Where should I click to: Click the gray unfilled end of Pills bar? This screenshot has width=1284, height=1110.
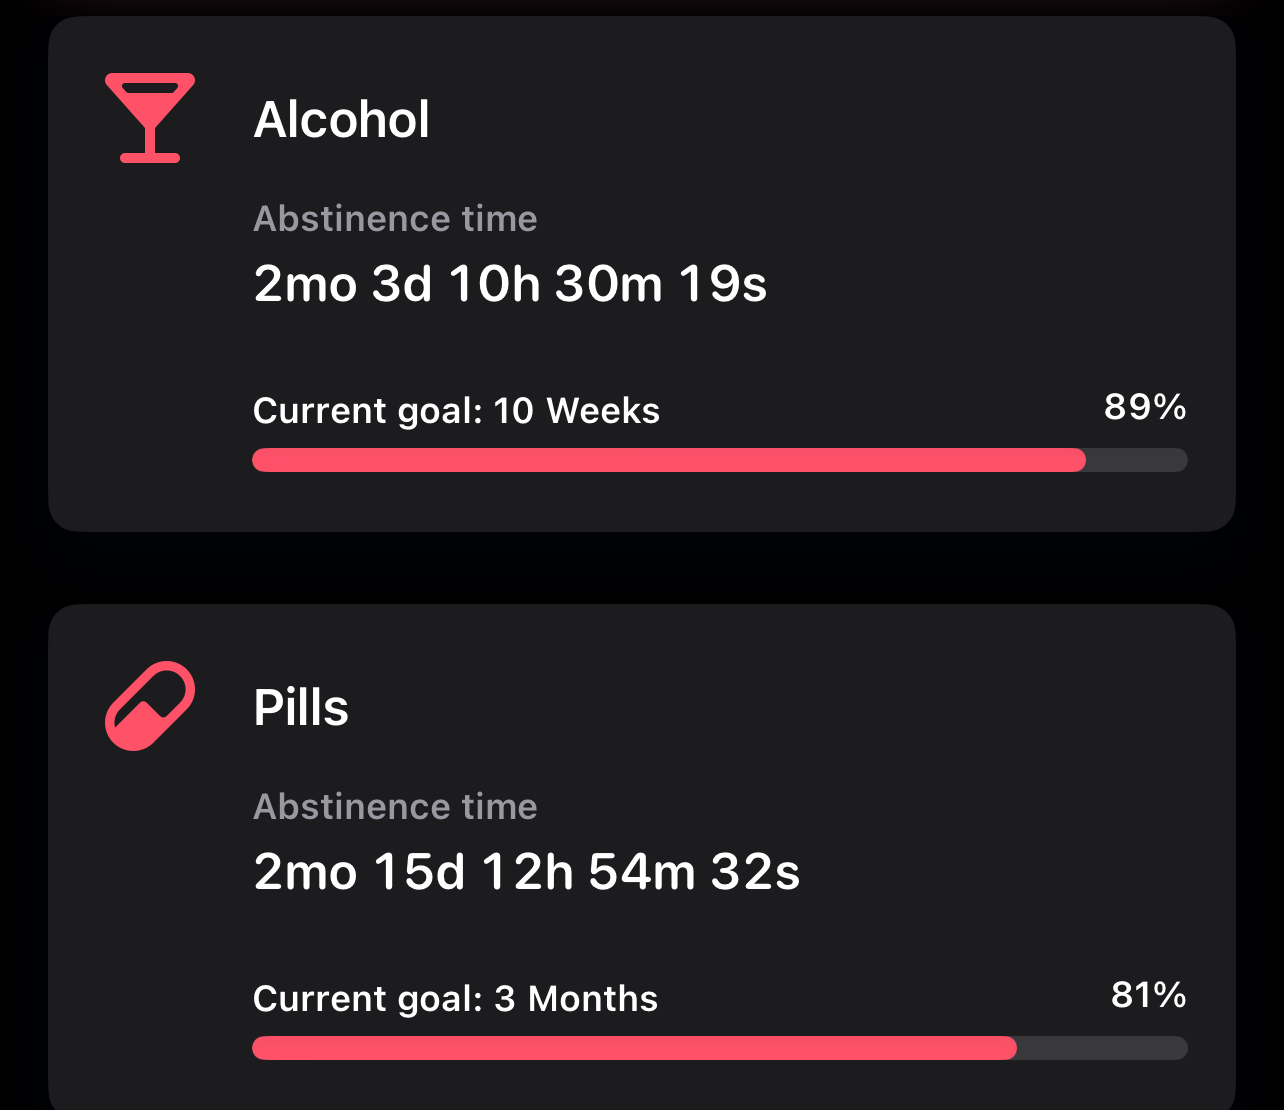tap(1102, 1048)
